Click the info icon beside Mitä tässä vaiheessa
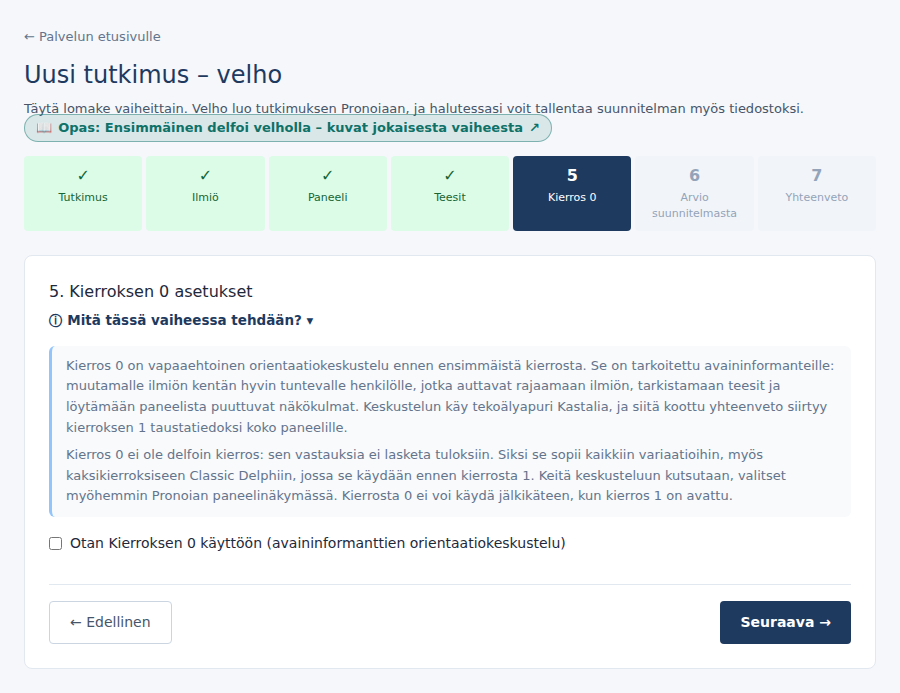This screenshot has height=693, width=900. click(56, 320)
